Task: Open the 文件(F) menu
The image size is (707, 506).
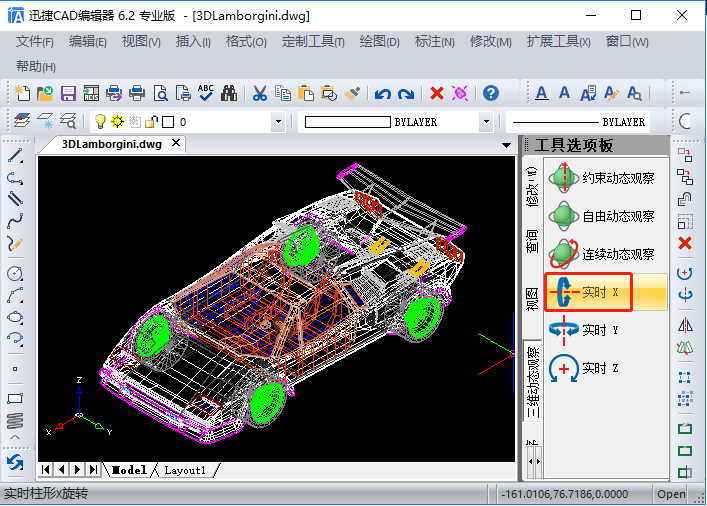Action: (x=35, y=42)
